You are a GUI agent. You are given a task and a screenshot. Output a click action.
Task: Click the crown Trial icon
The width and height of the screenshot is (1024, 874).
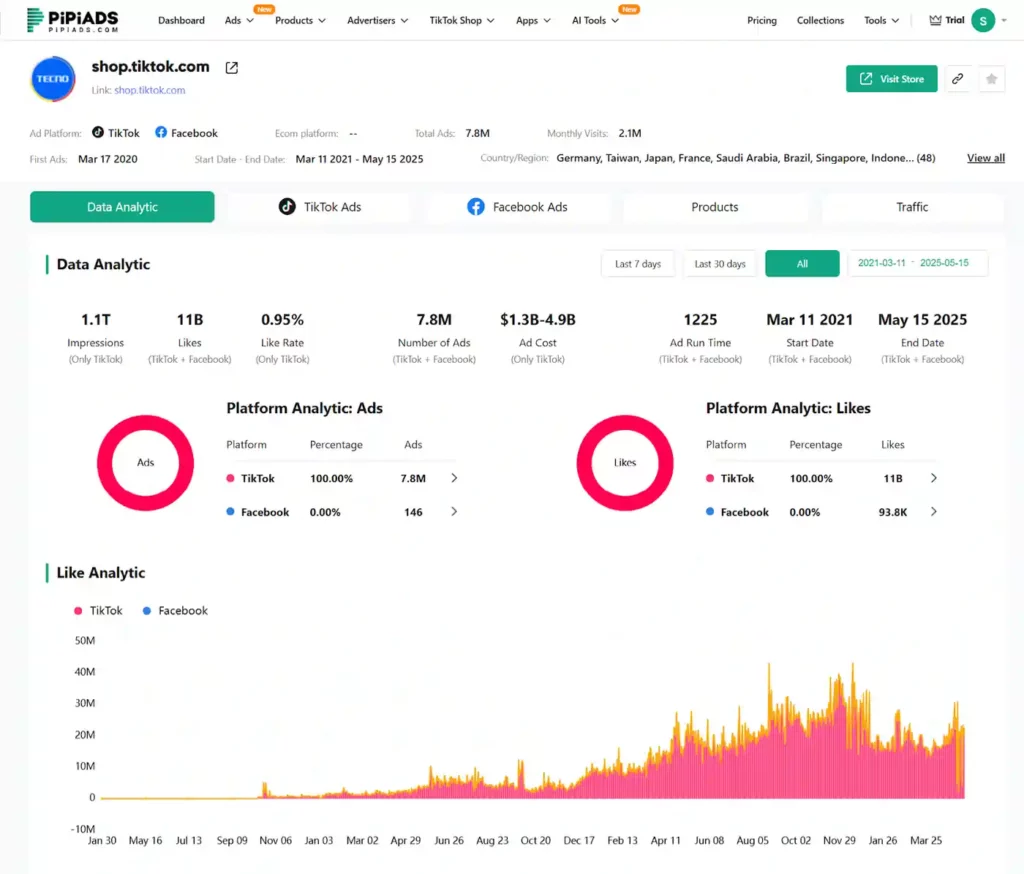pyautogui.click(x=934, y=19)
